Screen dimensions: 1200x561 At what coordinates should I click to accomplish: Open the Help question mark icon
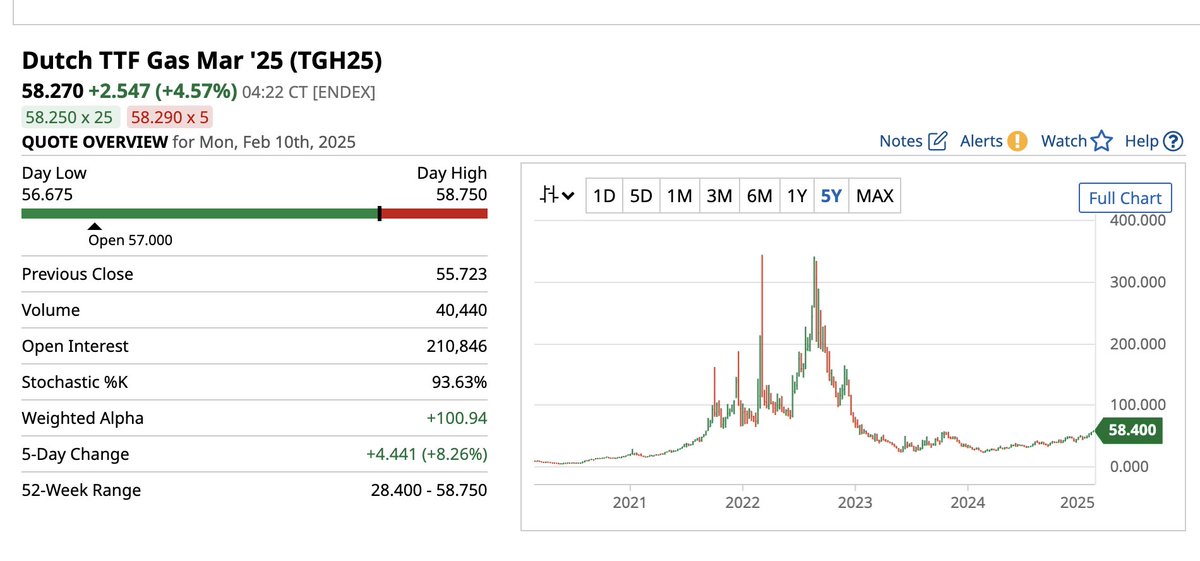pyautogui.click(x=1173, y=141)
